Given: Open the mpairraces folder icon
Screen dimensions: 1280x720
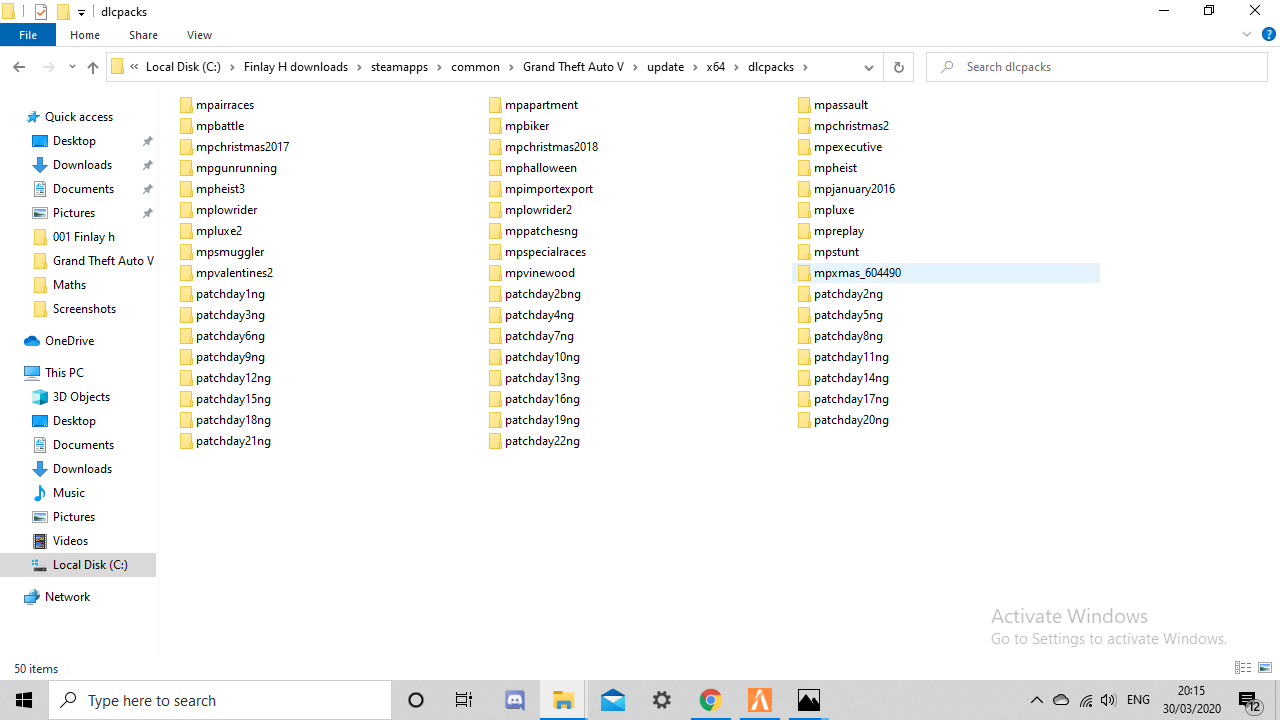Looking at the screenshot, I should click(186, 105).
